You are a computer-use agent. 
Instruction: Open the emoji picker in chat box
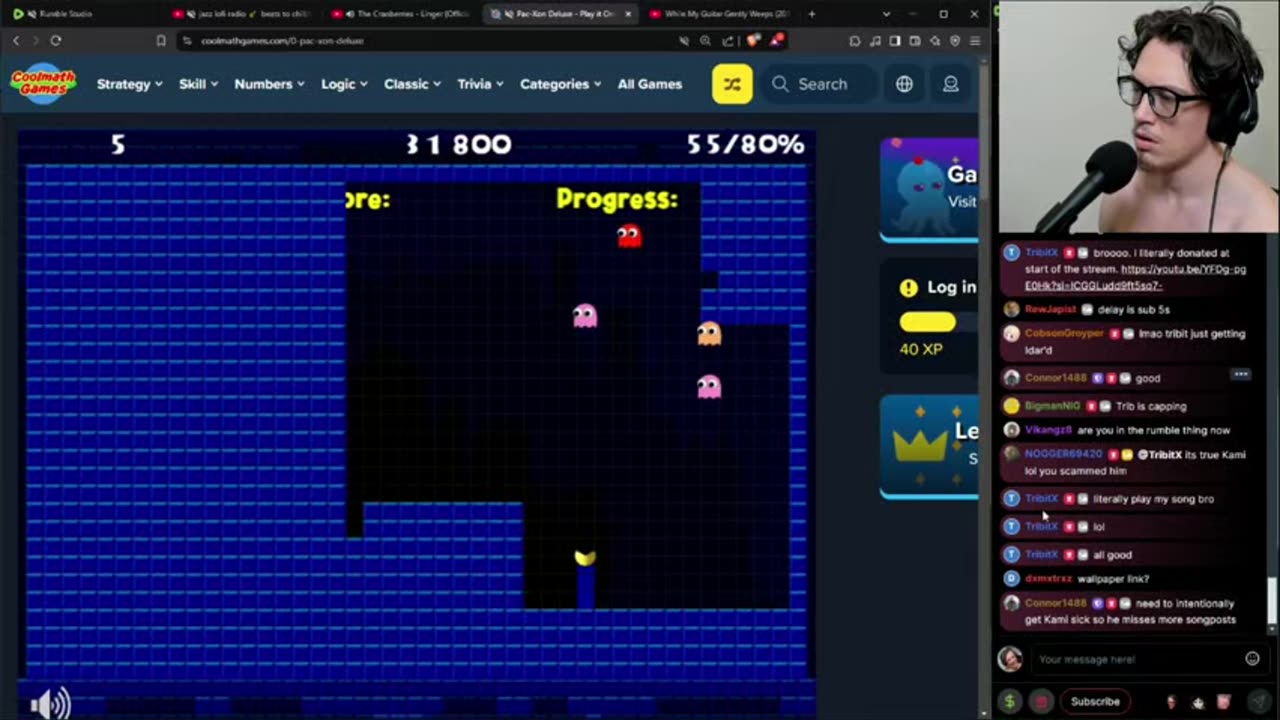pos(1252,659)
